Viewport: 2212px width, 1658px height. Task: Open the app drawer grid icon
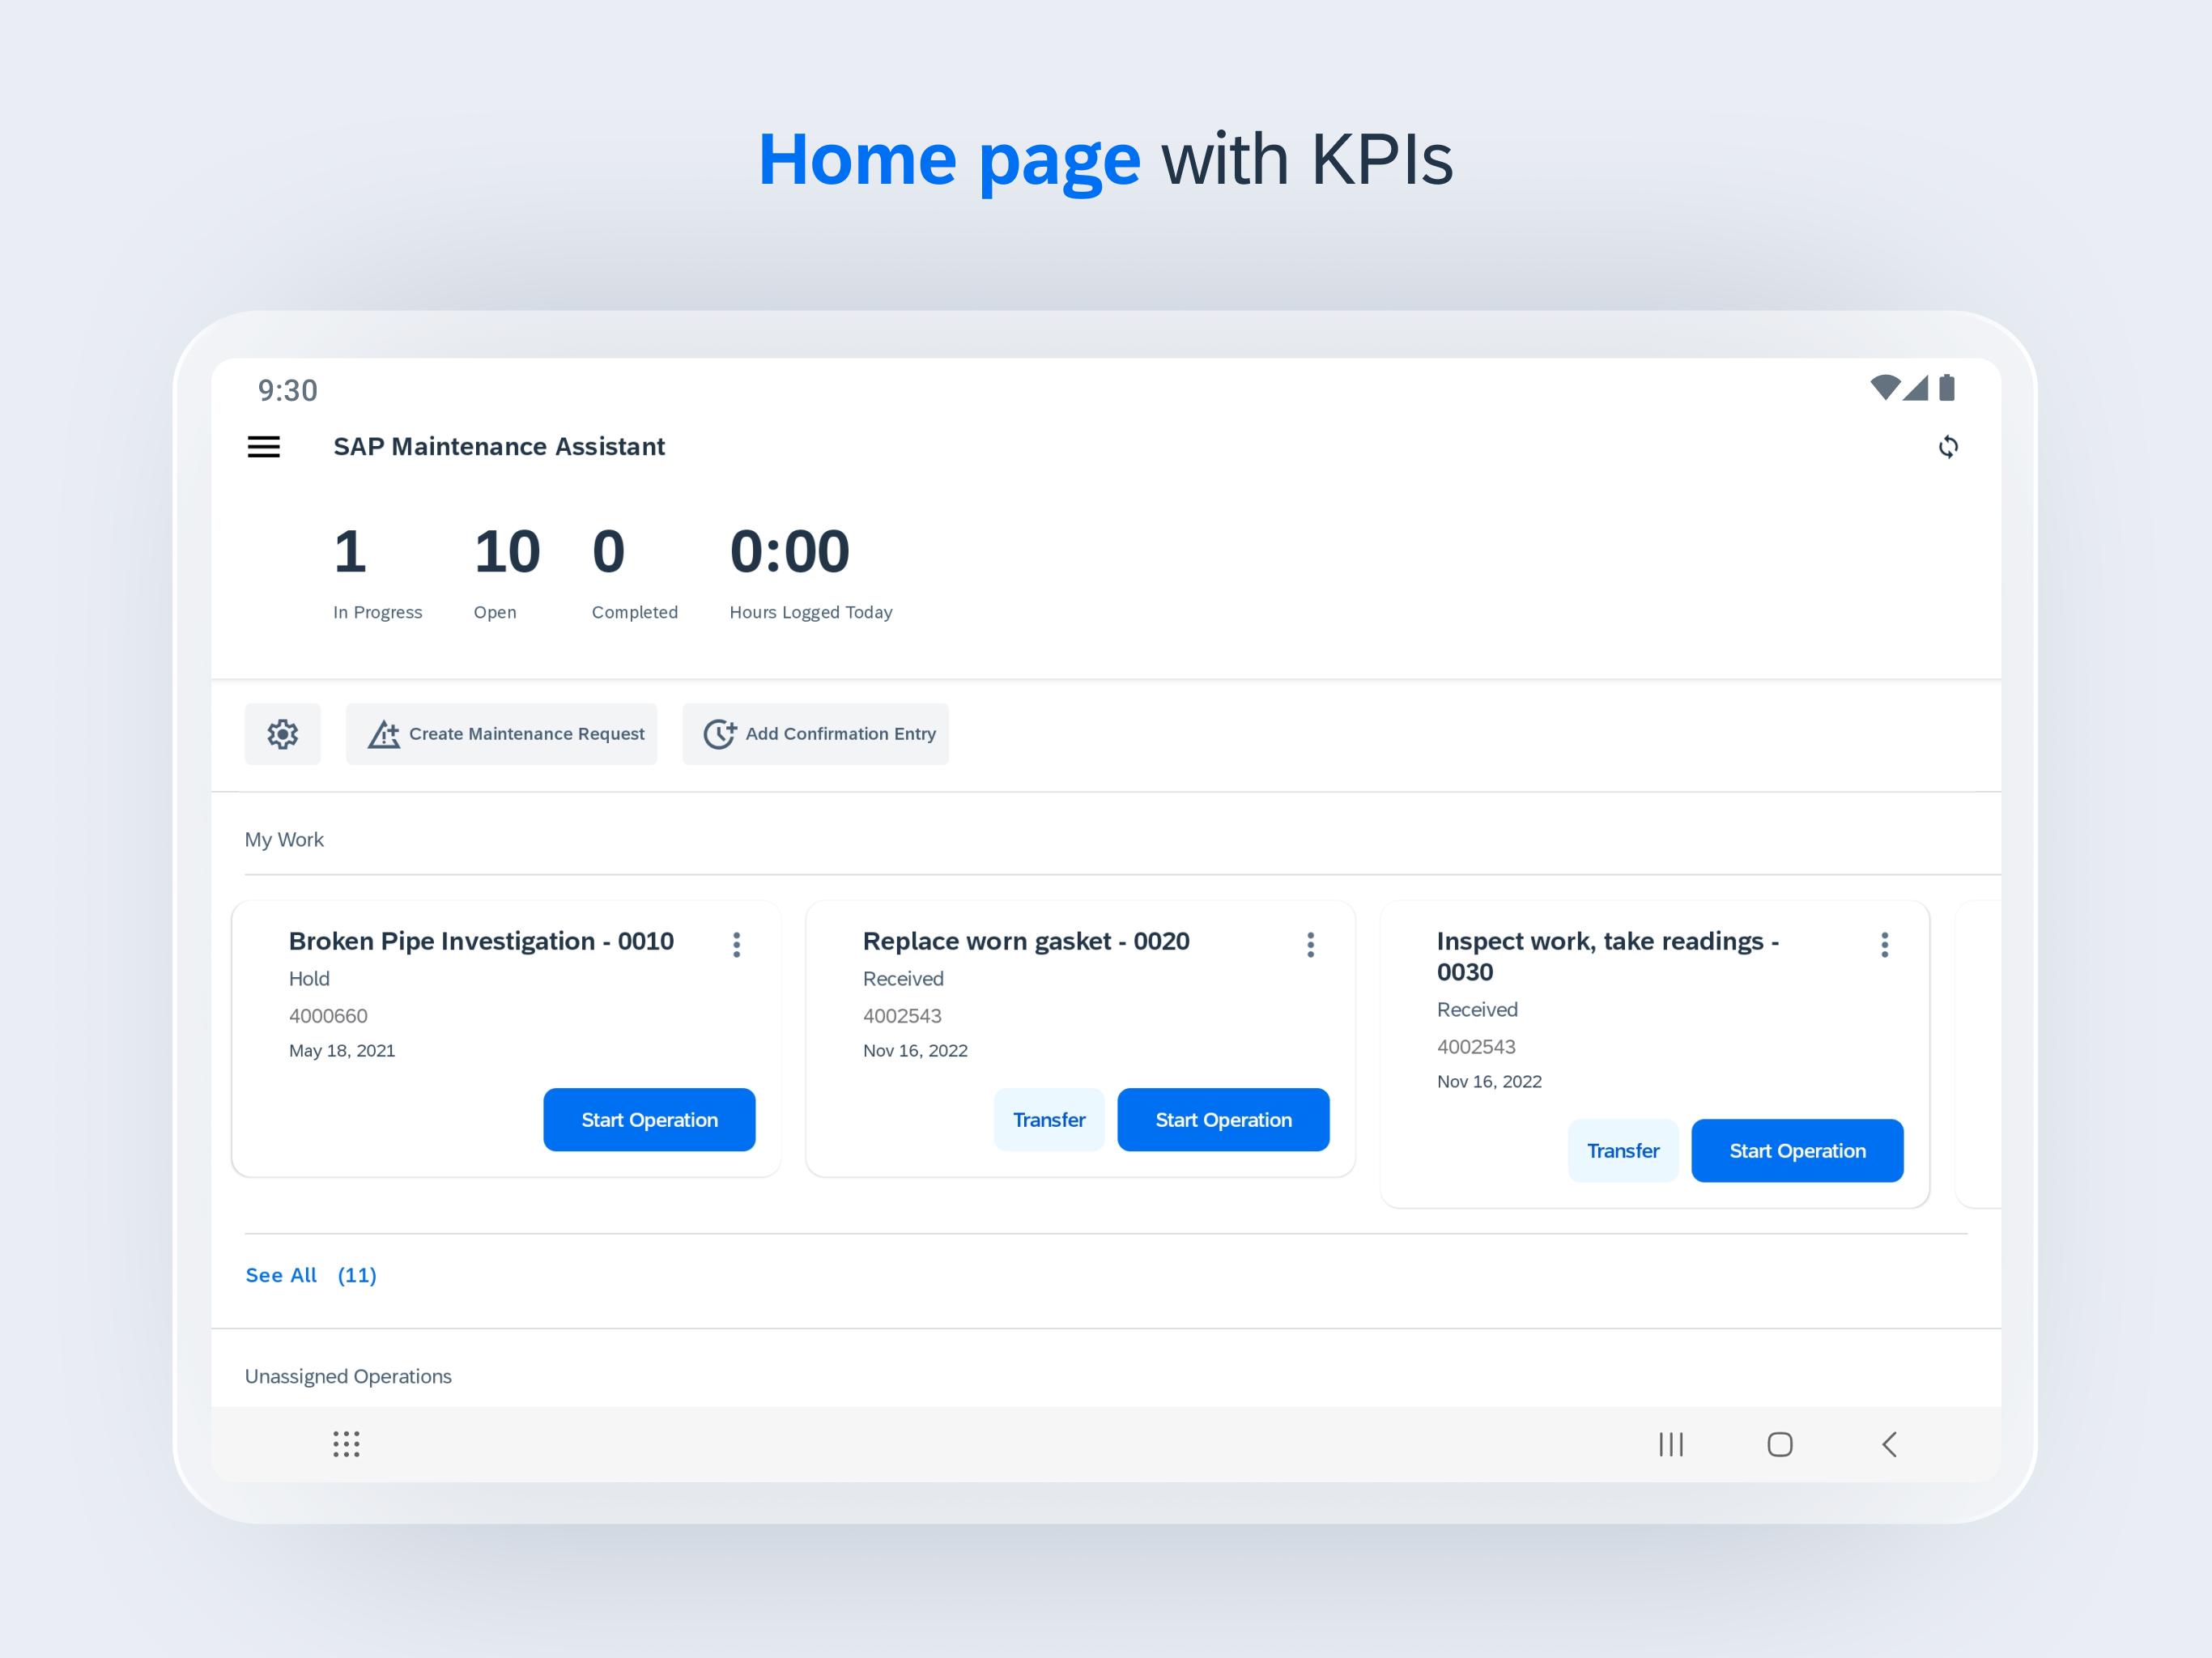coord(346,1444)
